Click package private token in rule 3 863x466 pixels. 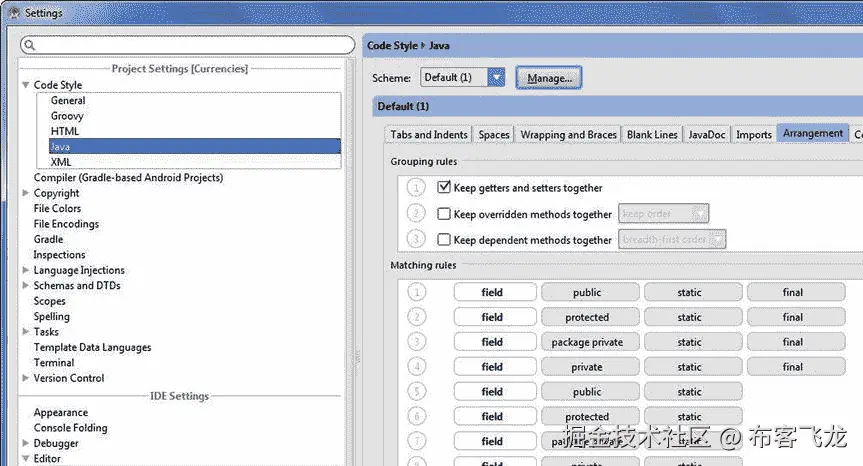tap(590, 342)
